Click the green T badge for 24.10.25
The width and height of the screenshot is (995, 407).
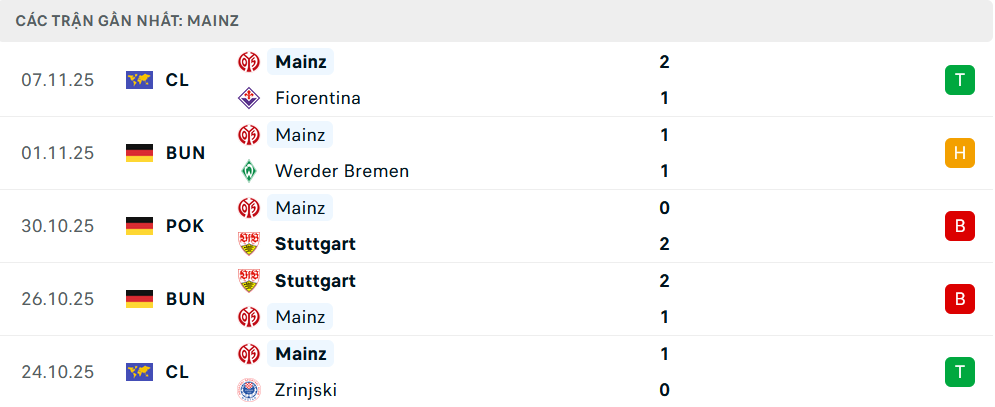coord(959,372)
